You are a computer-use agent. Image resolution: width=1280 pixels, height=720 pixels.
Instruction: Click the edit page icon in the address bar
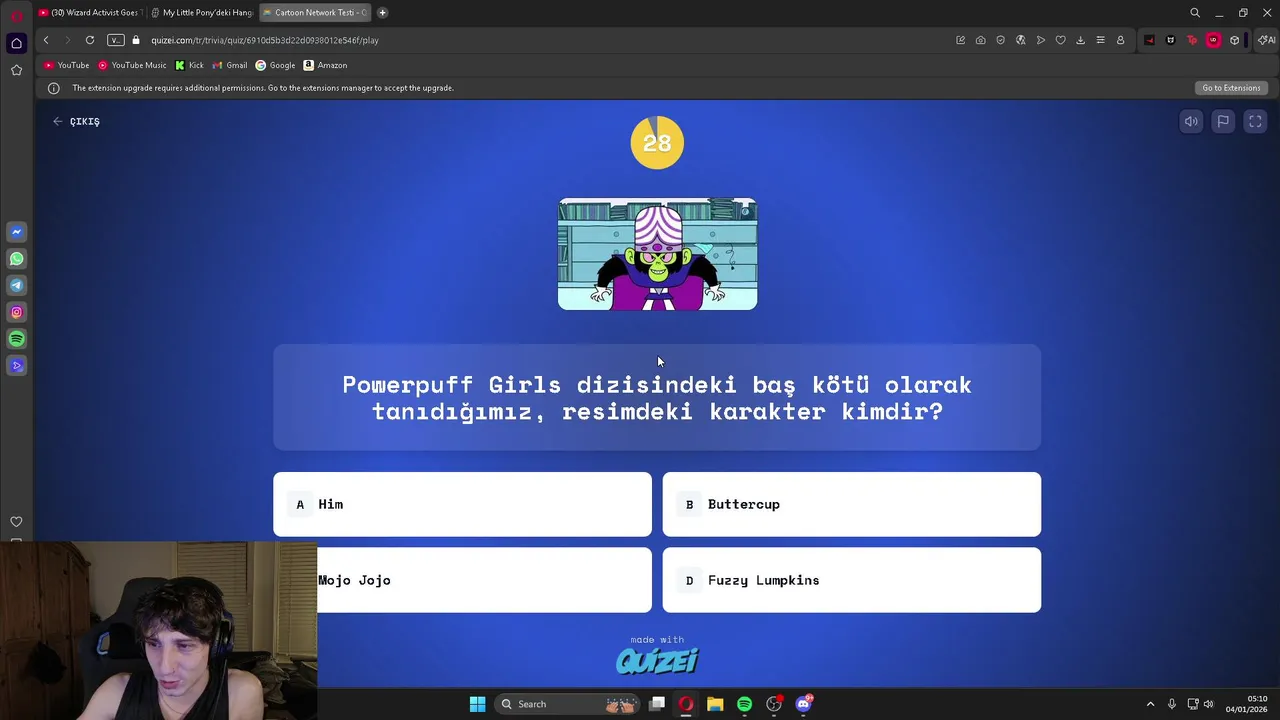(960, 40)
